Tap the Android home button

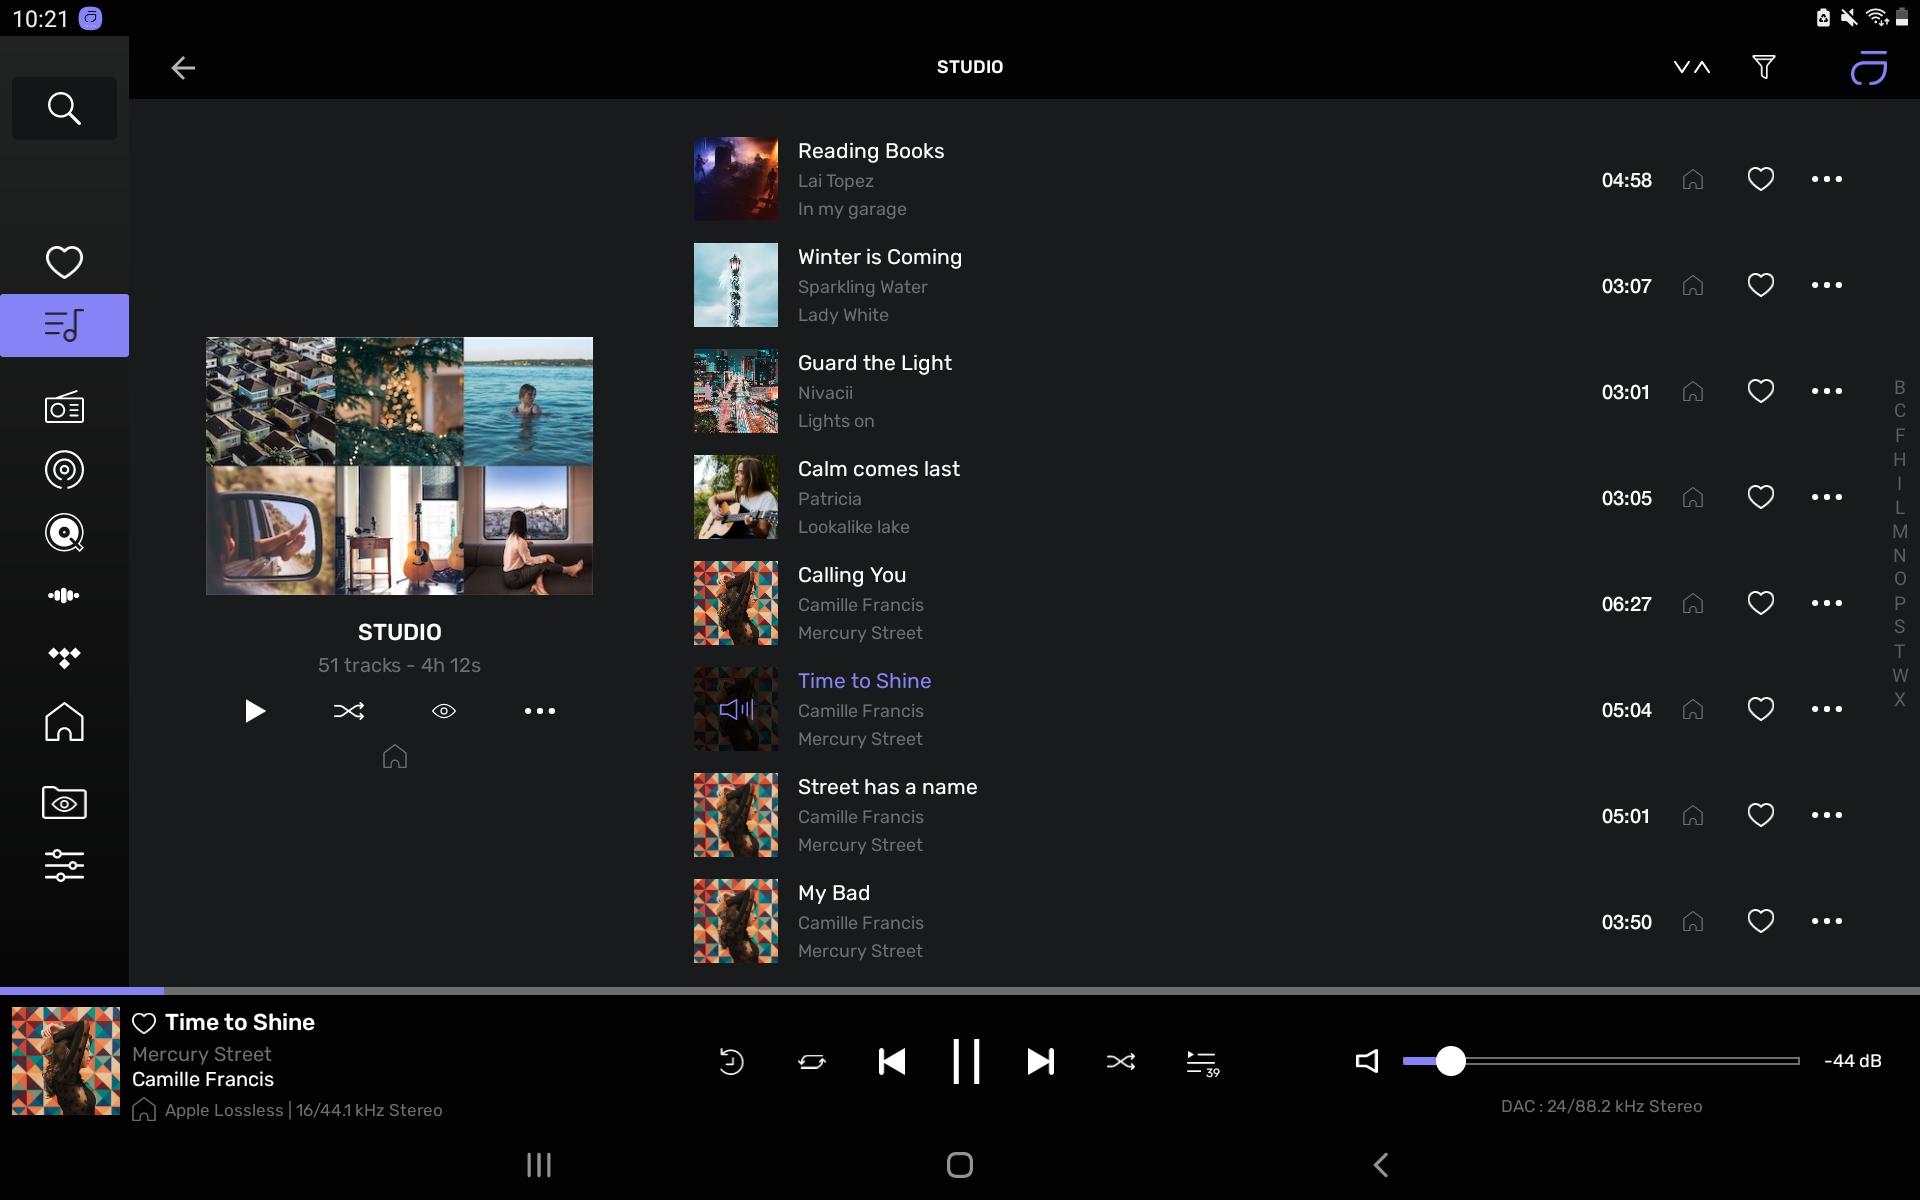click(x=960, y=1165)
